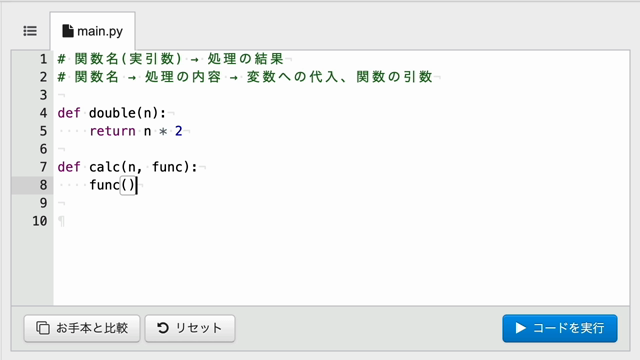Click the circular arrow reset icon
The width and height of the screenshot is (640, 360).
pyautogui.click(x=163, y=328)
